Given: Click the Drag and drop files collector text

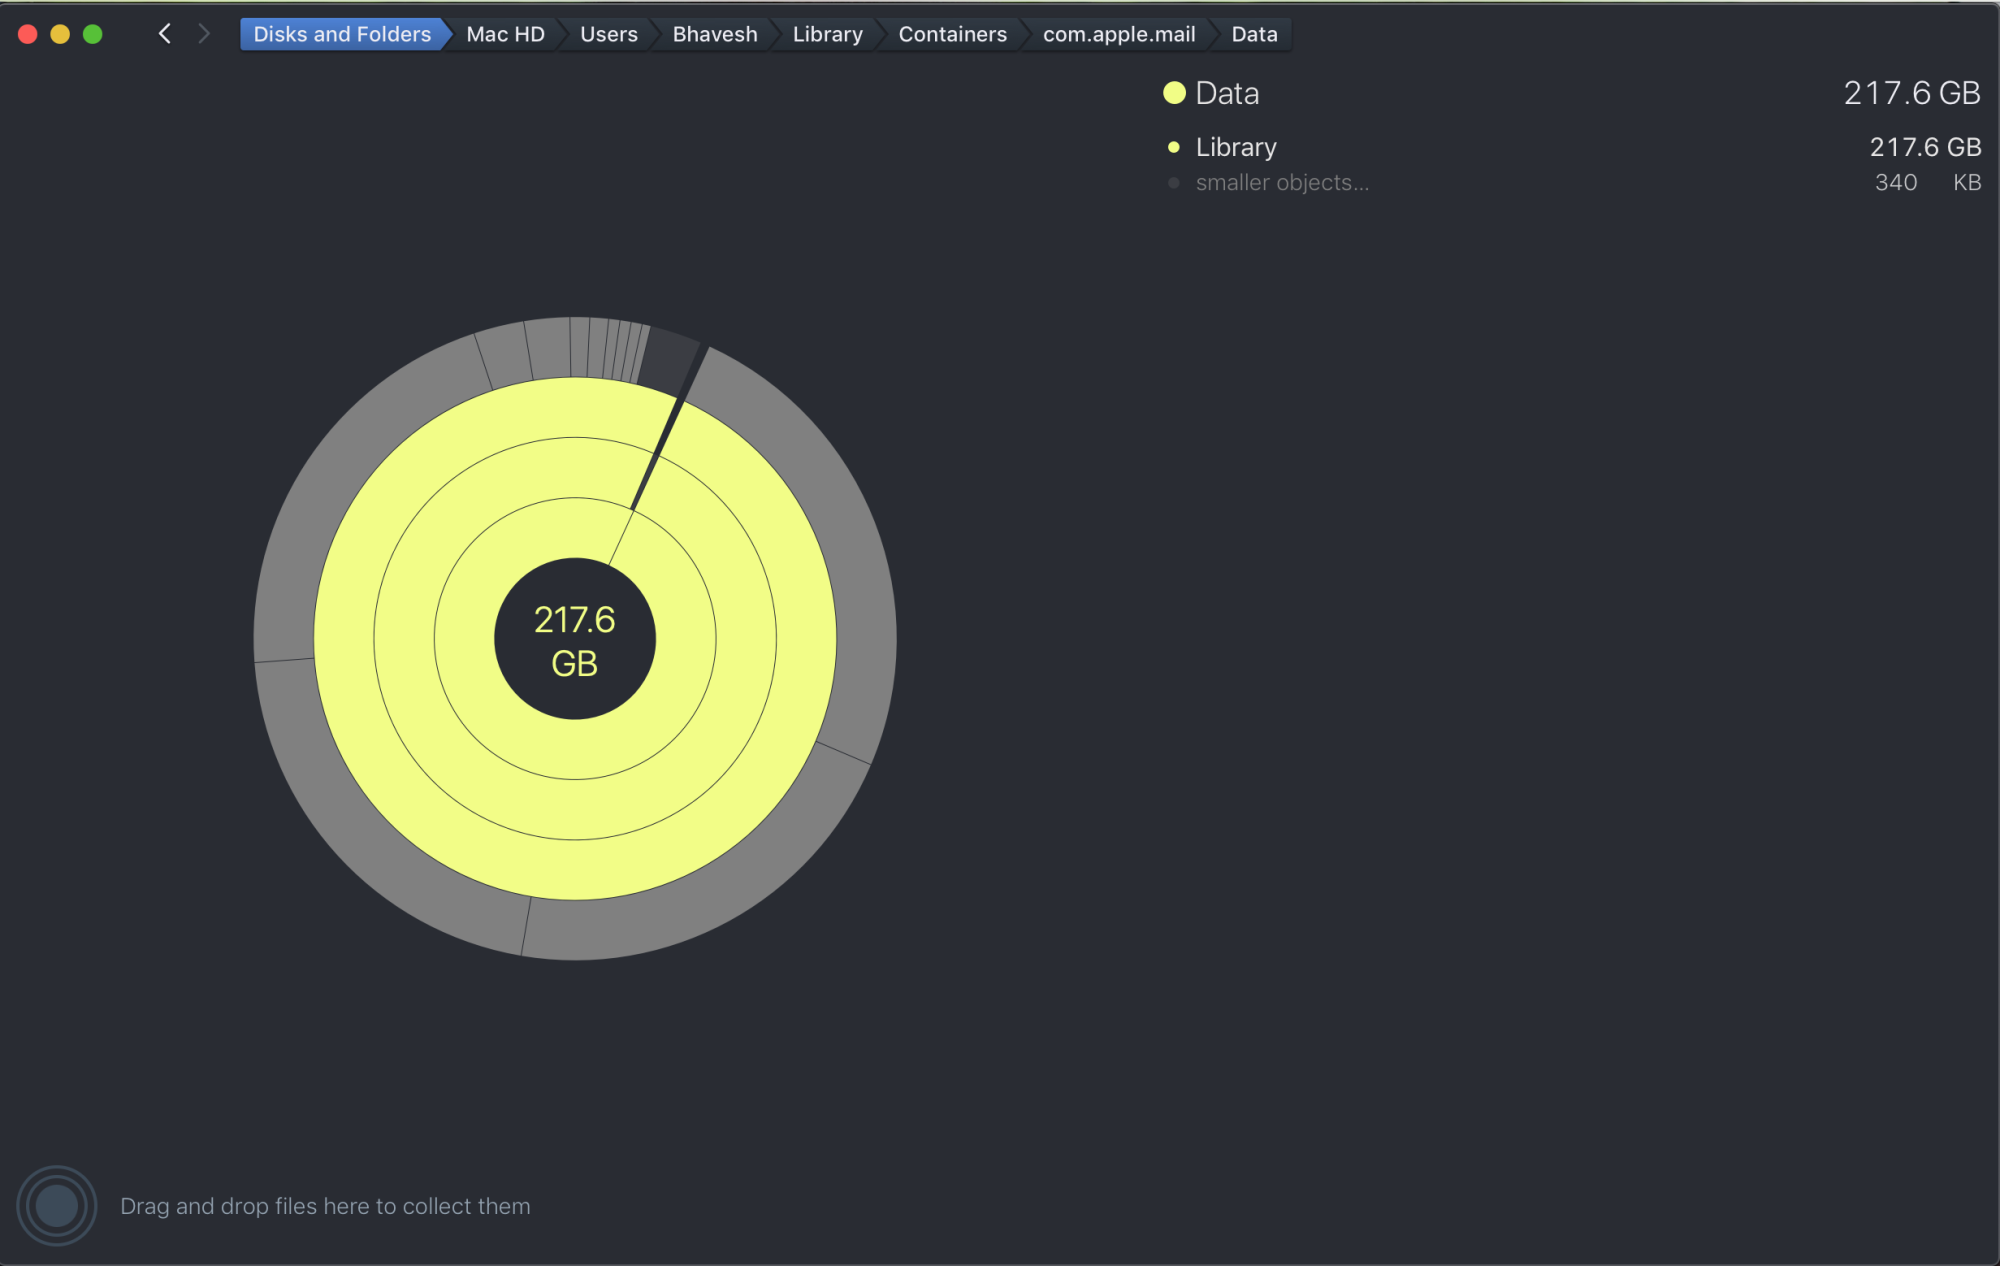Looking at the screenshot, I should pyautogui.click(x=325, y=1206).
